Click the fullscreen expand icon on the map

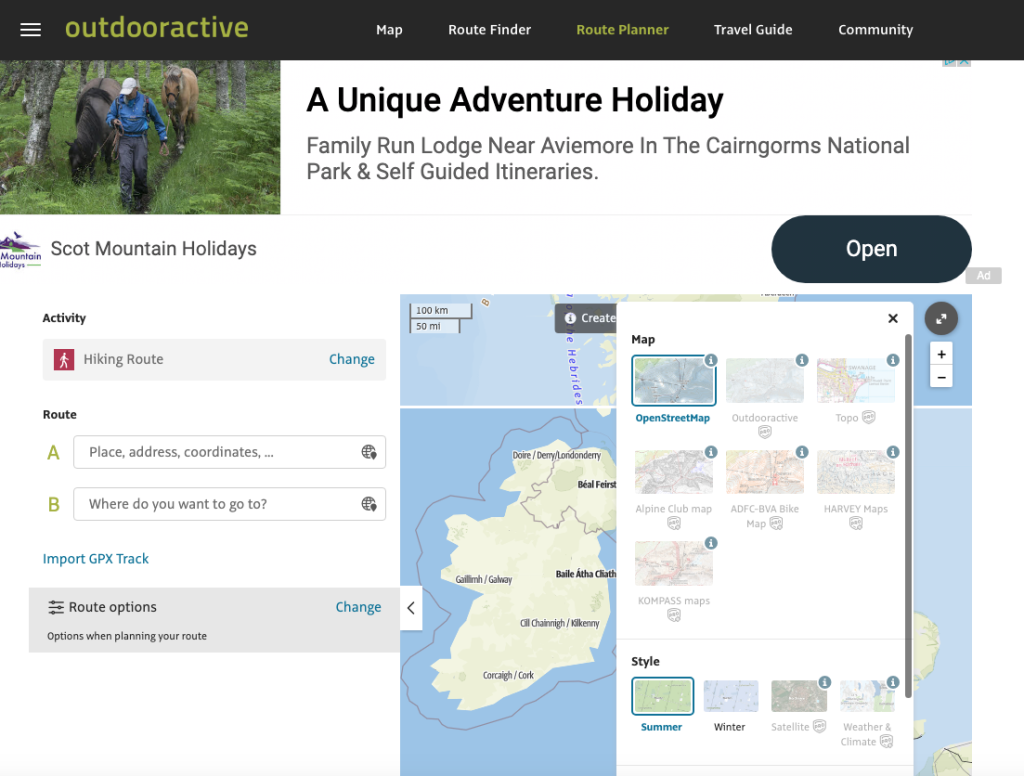coord(941,318)
